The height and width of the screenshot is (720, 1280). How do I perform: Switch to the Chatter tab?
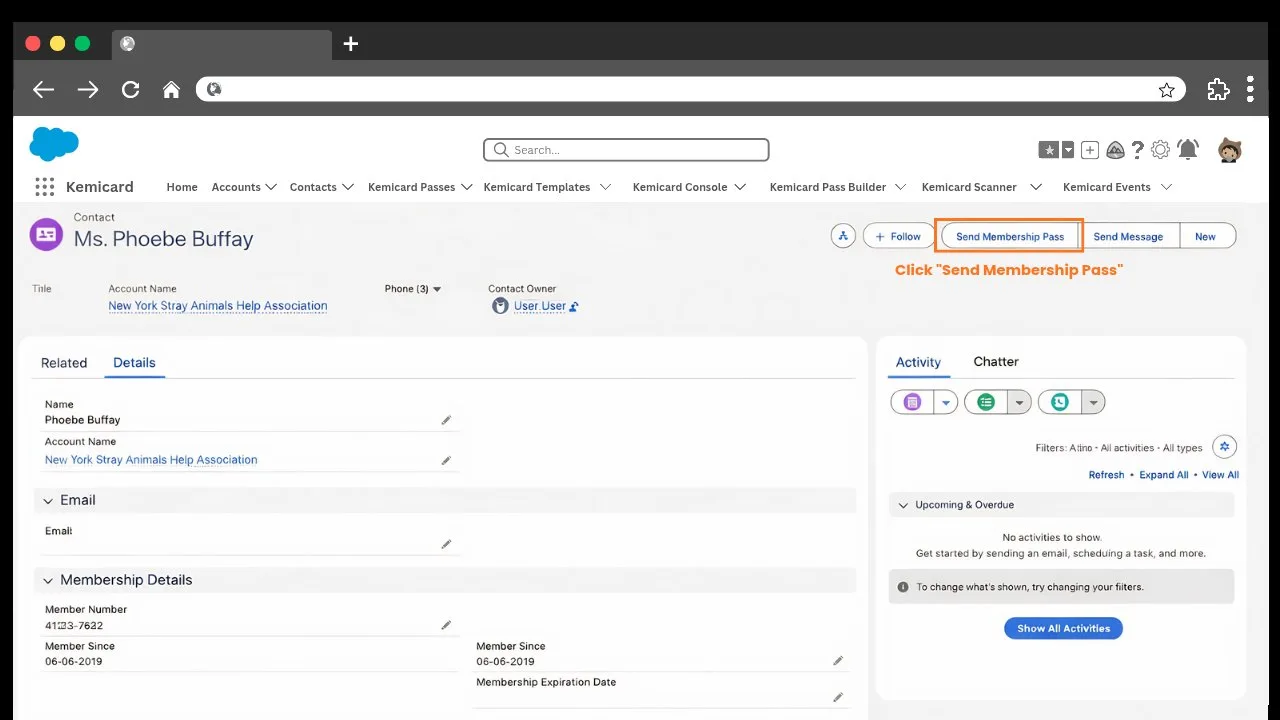(x=996, y=362)
